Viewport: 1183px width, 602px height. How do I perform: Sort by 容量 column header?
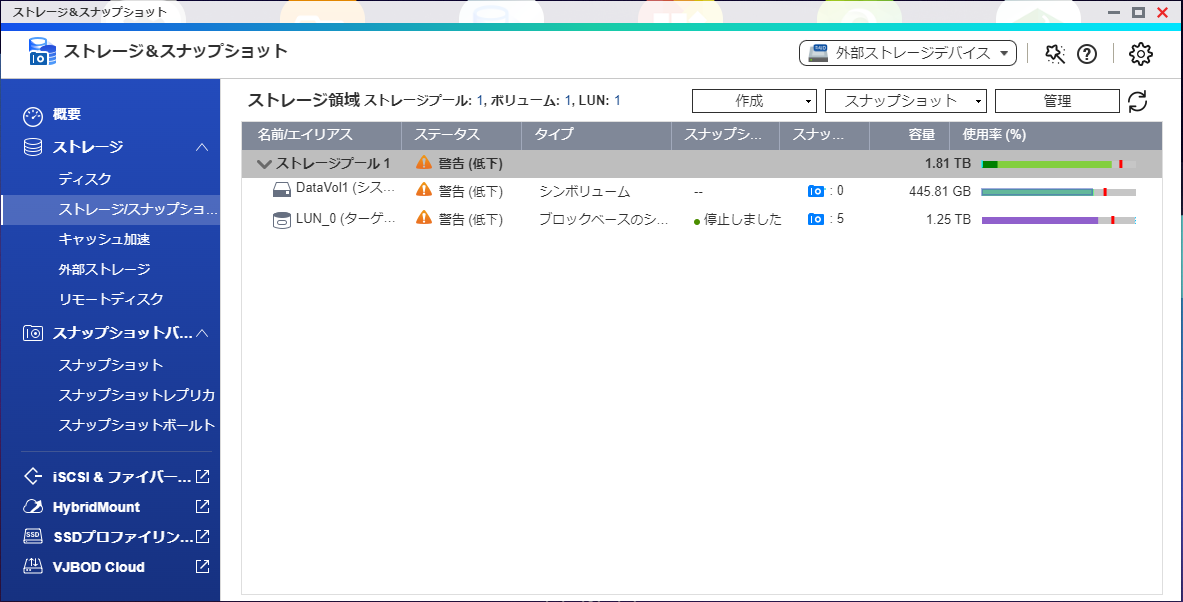point(909,136)
